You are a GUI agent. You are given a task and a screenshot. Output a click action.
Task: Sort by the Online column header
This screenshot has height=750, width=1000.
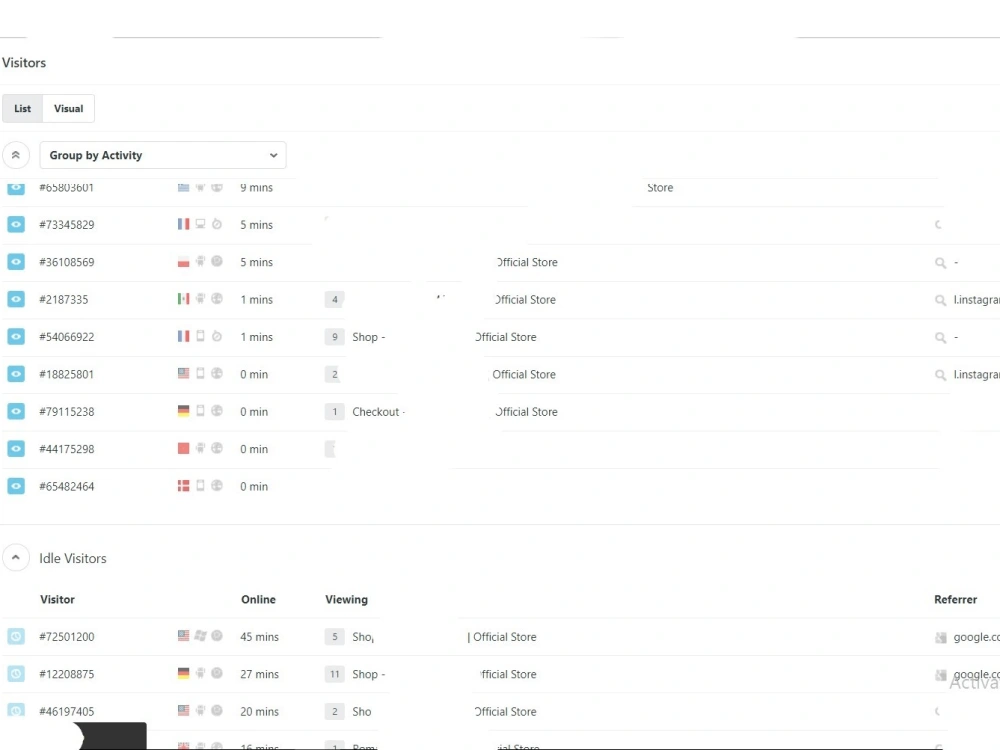click(258, 599)
